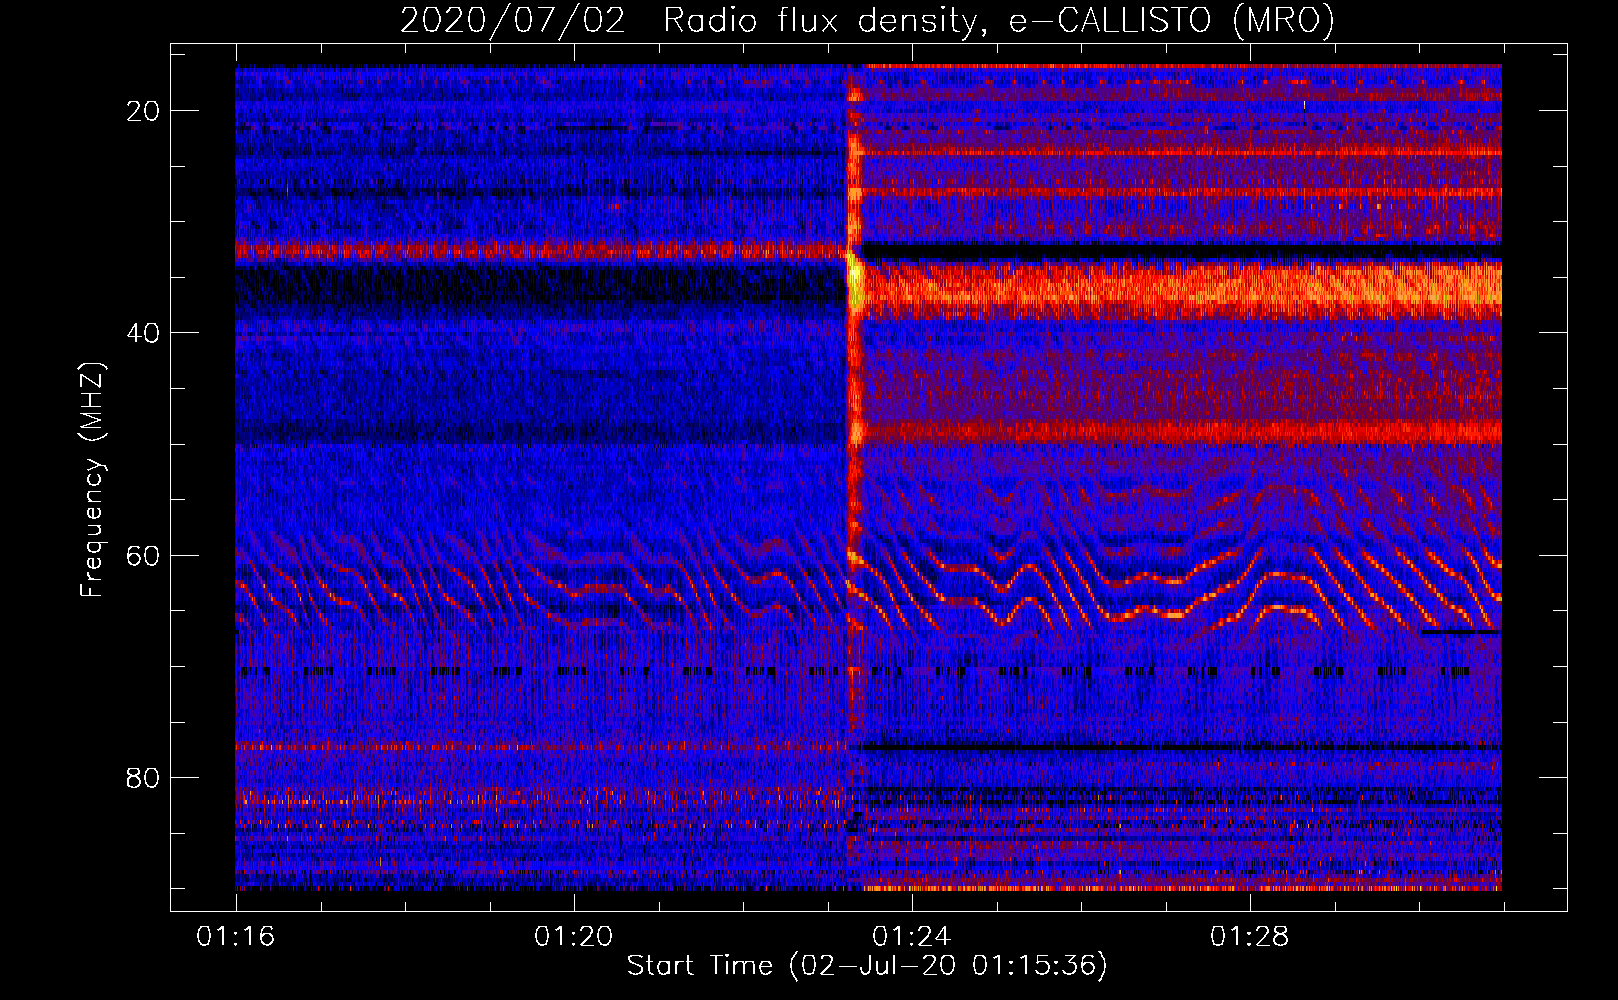Click the "01:16" time tick label
The height and width of the screenshot is (1000, 1618).
(236, 937)
